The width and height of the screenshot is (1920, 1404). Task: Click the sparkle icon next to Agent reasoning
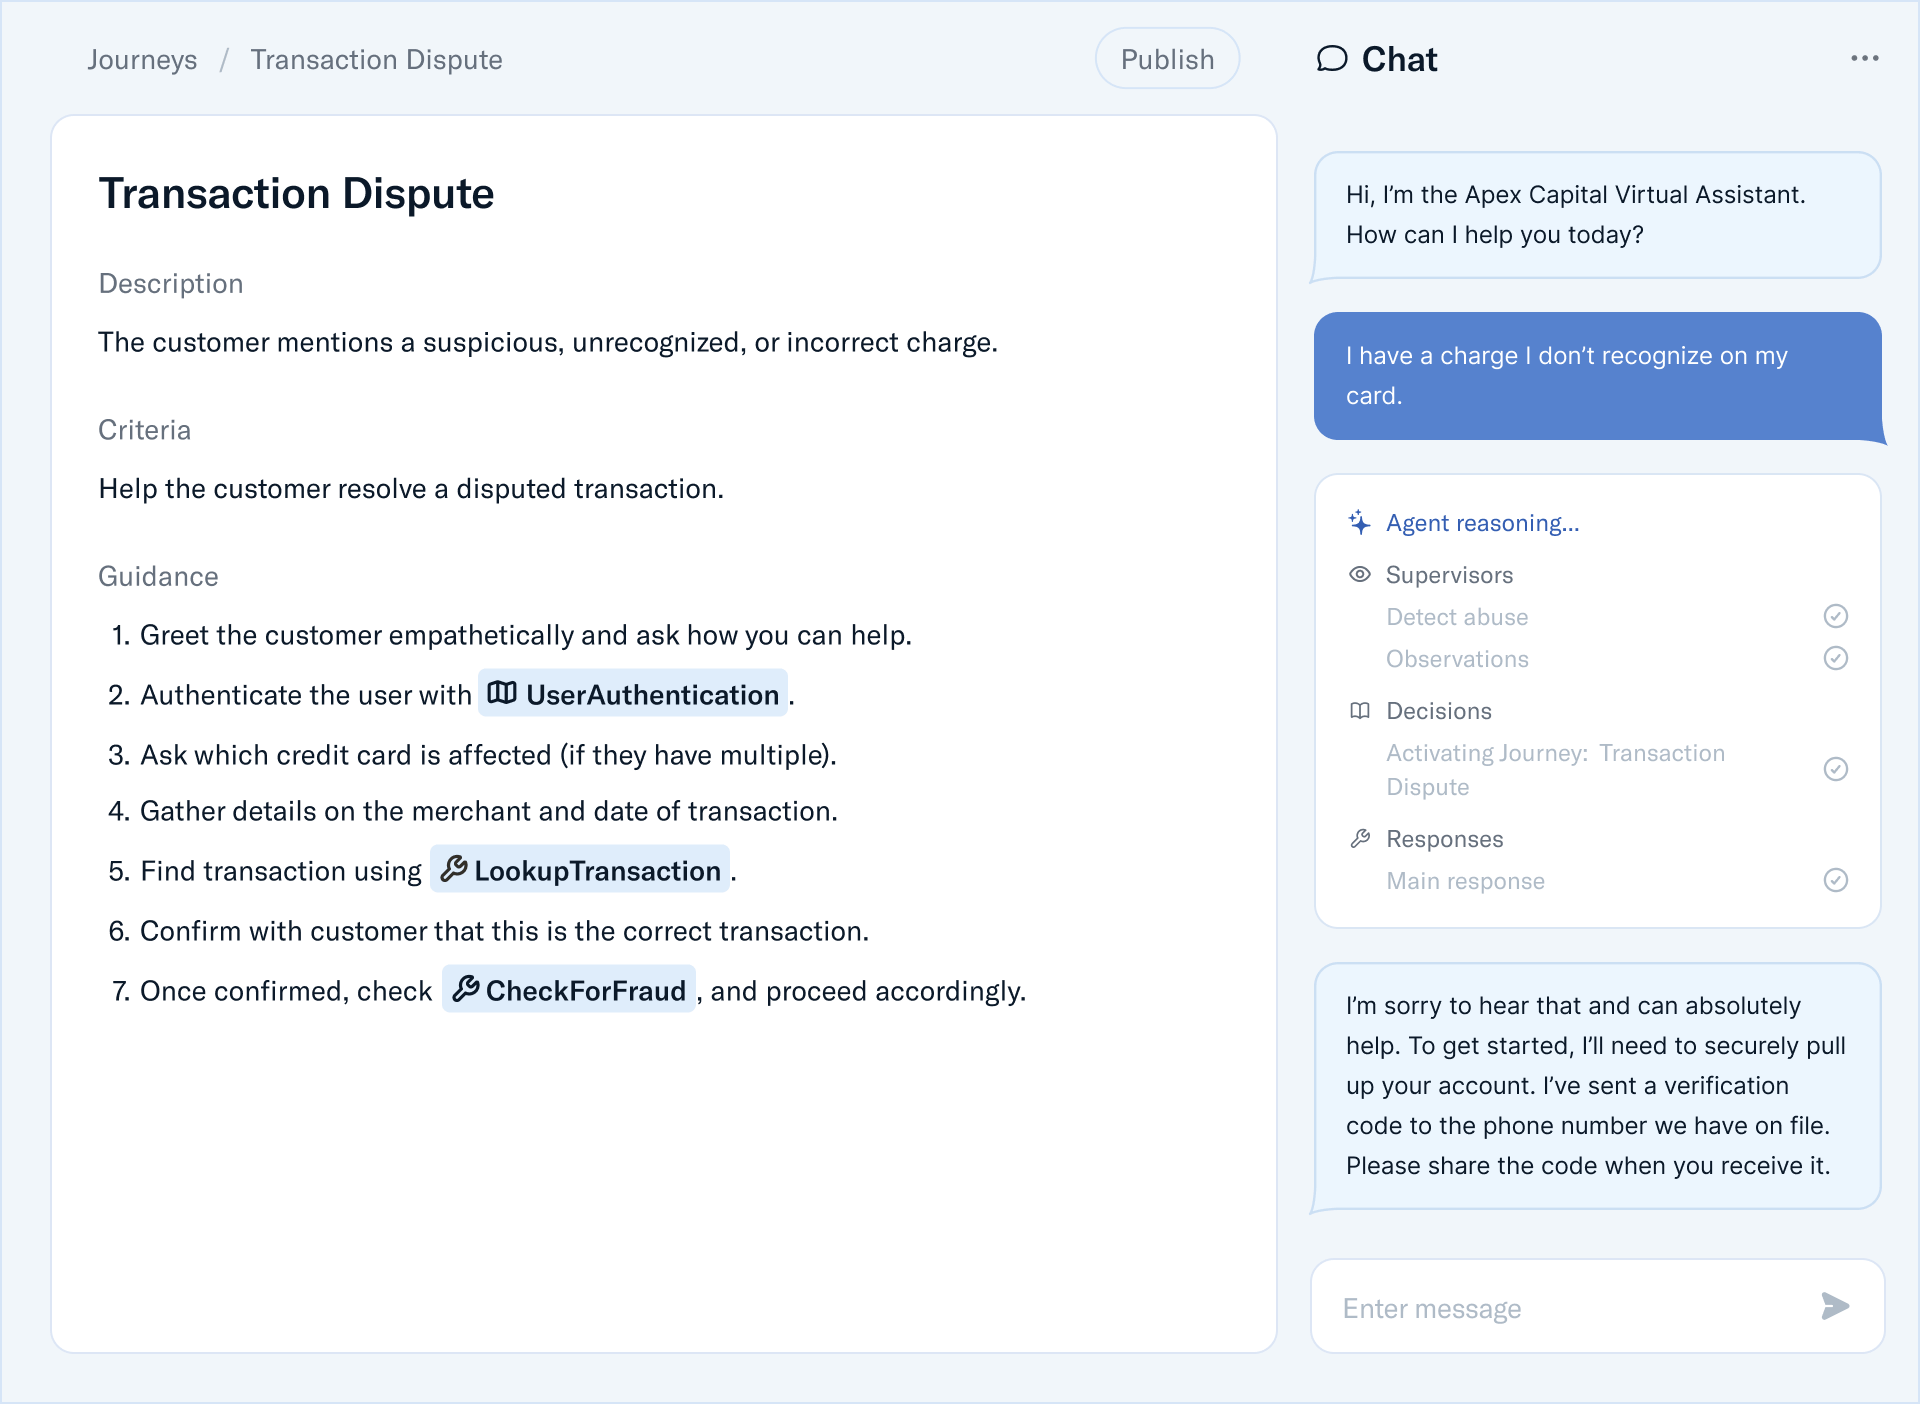[1359, 522]
